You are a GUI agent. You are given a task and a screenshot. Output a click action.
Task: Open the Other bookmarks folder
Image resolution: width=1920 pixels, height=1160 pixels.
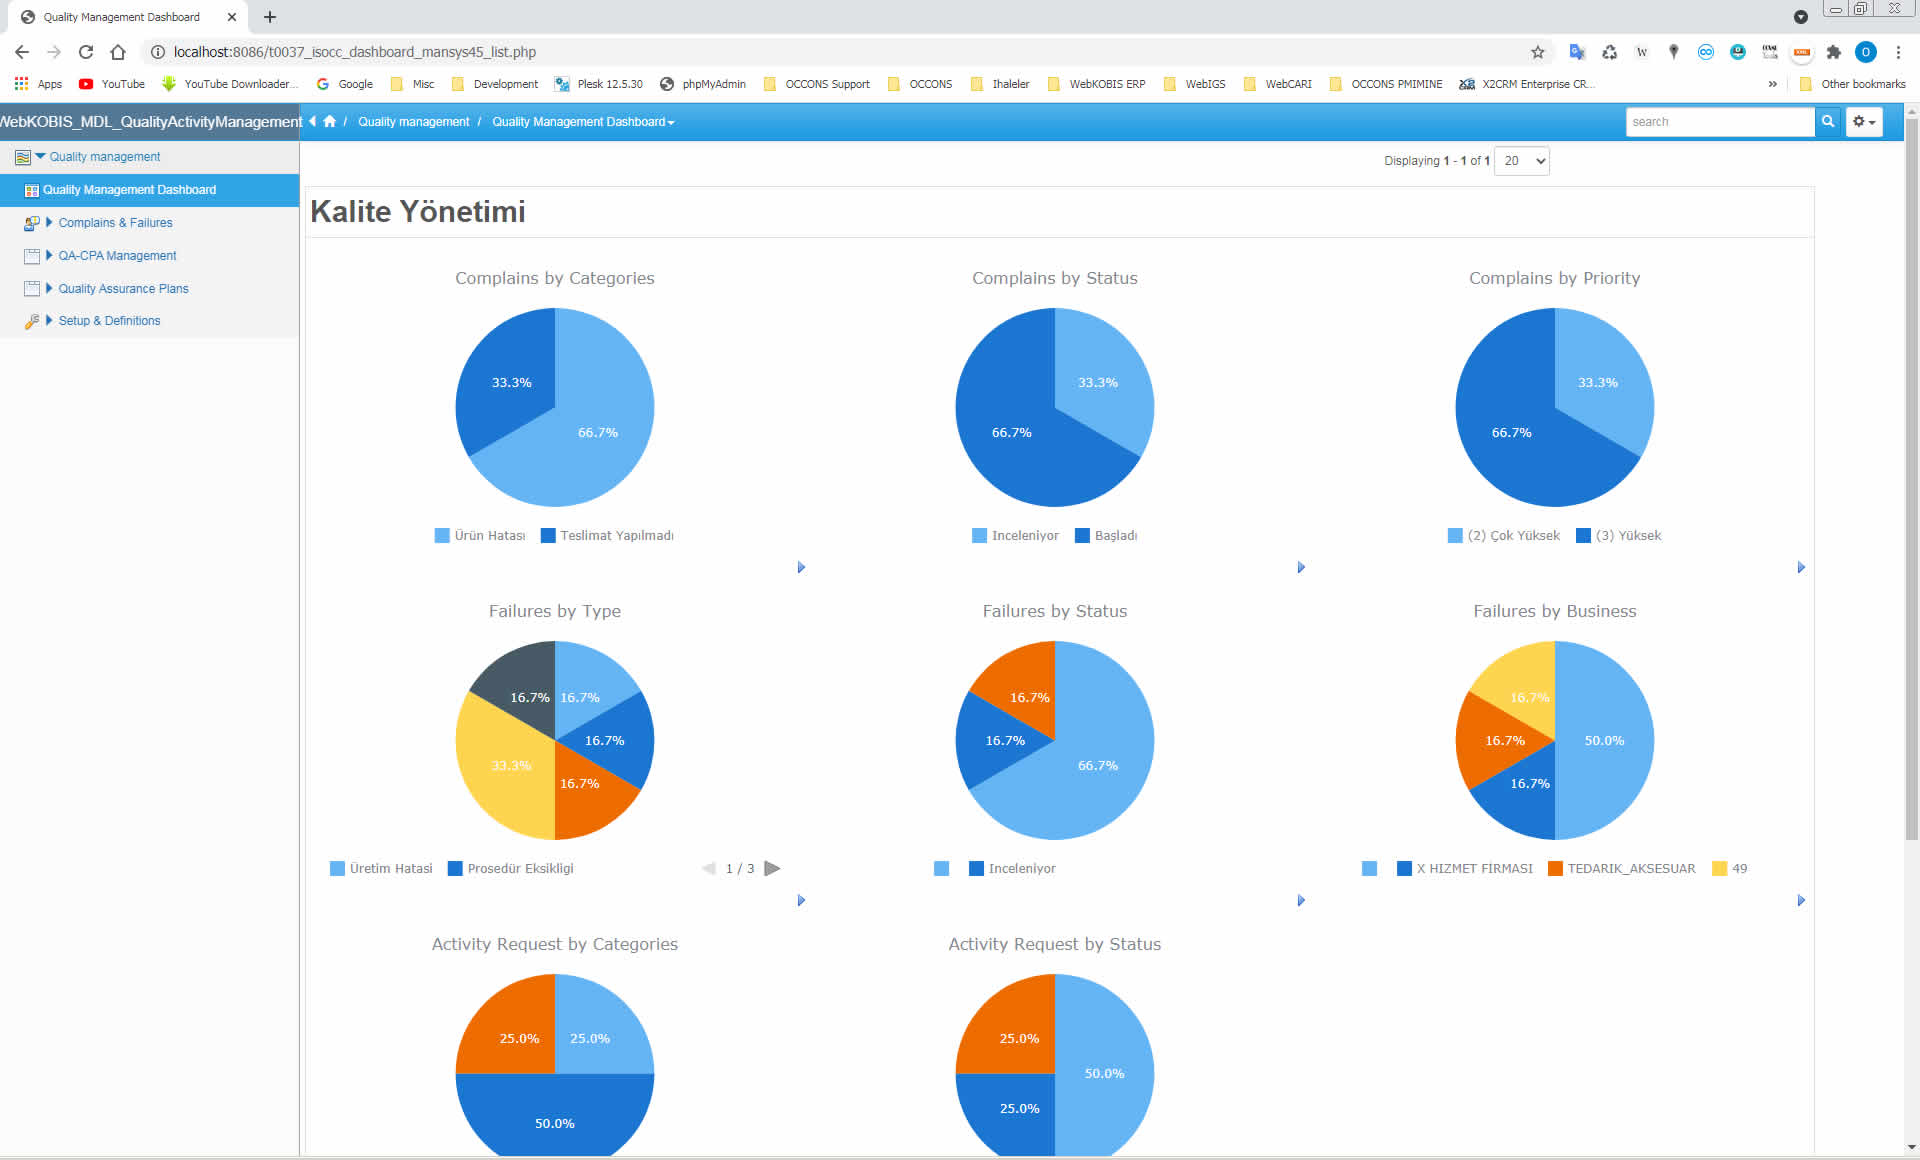click(x=1852, y=84)
